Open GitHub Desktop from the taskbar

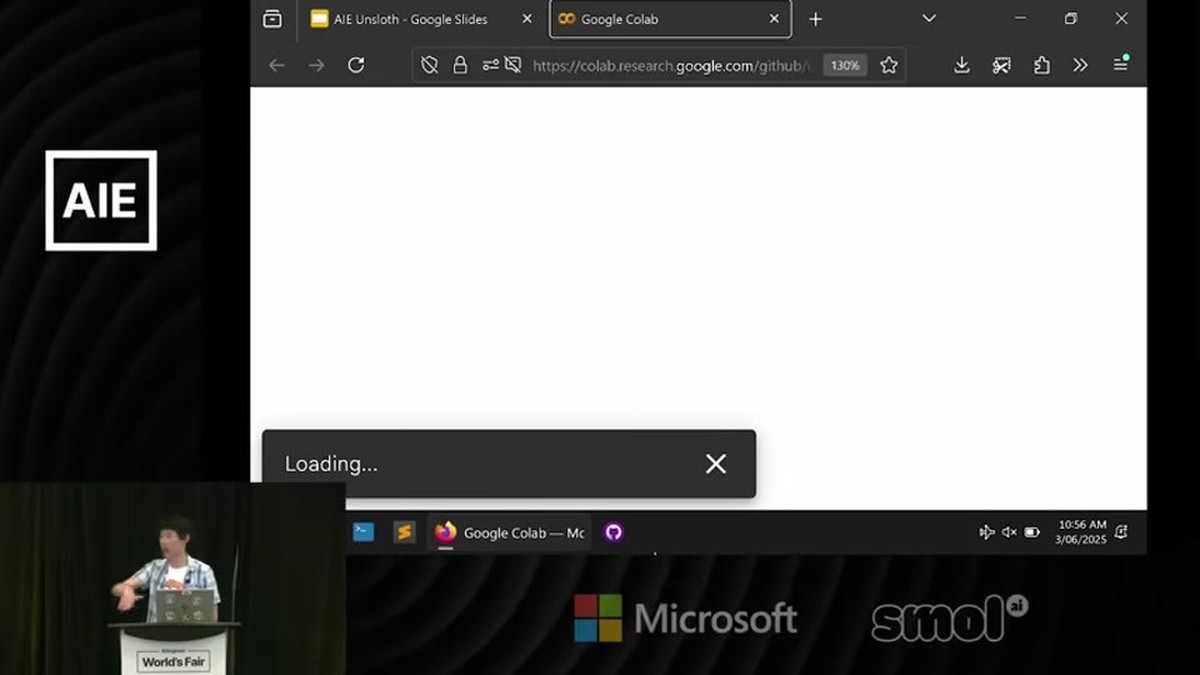click(x=614, y=532)
